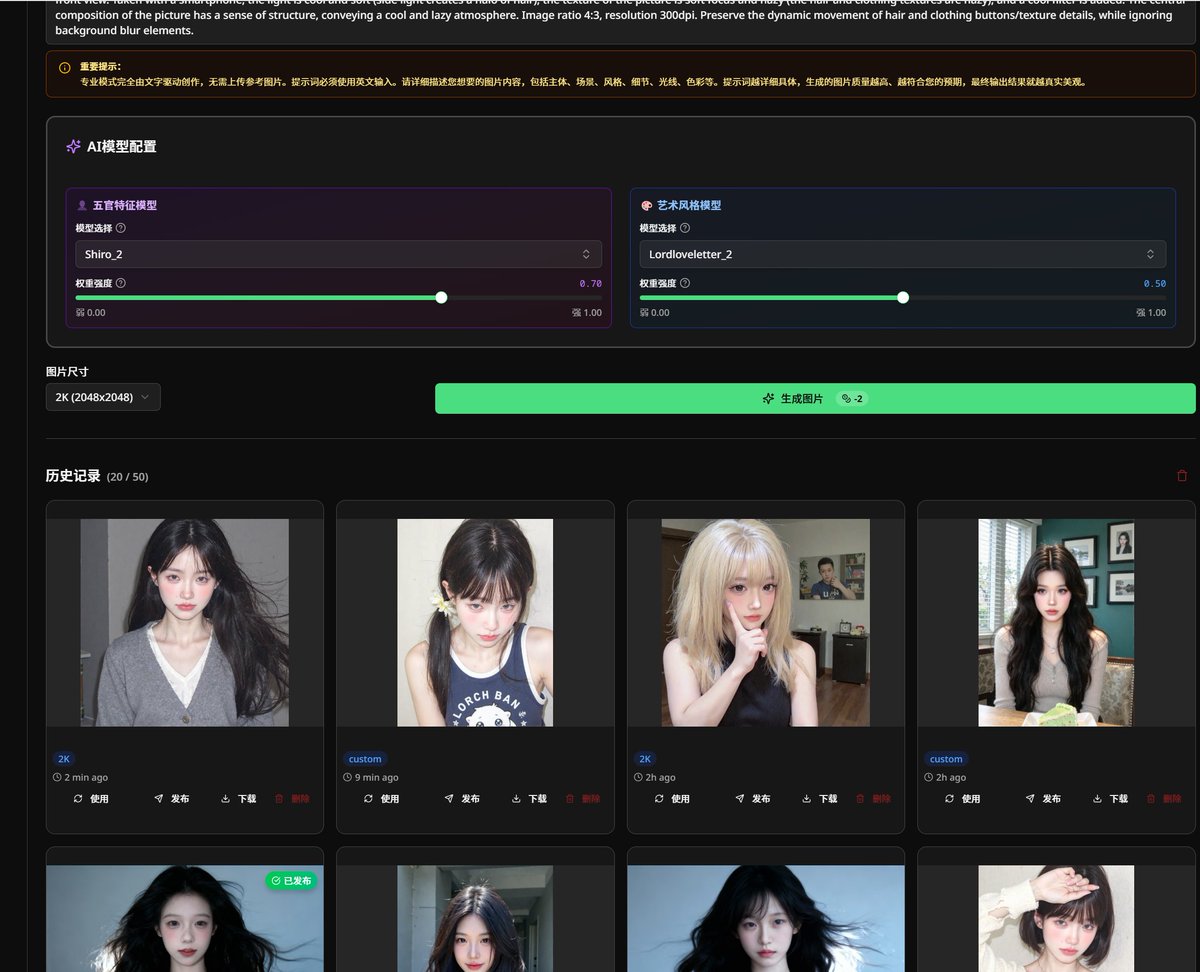Click 发布 on the blonde-hair image card
Screen dimensions: 1200x972
(753, 799)
